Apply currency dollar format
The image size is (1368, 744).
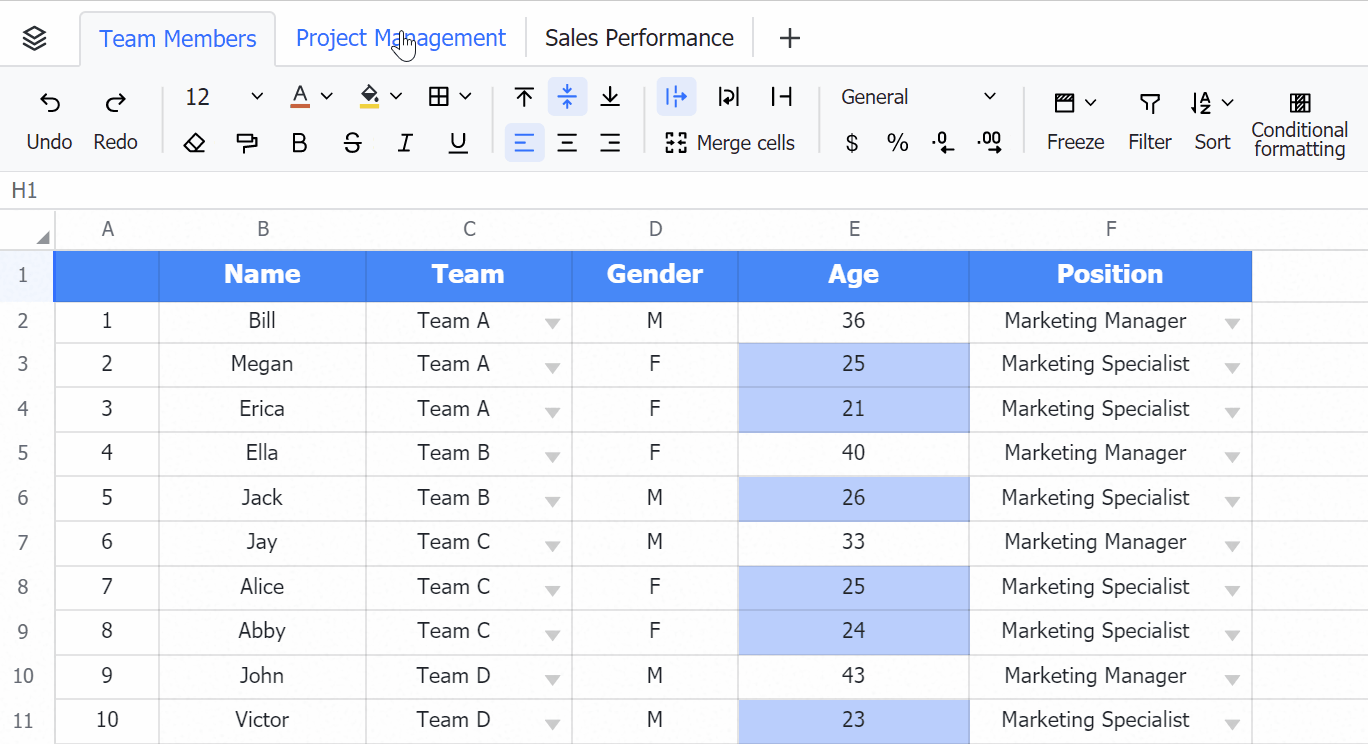[x=852, y=143]
